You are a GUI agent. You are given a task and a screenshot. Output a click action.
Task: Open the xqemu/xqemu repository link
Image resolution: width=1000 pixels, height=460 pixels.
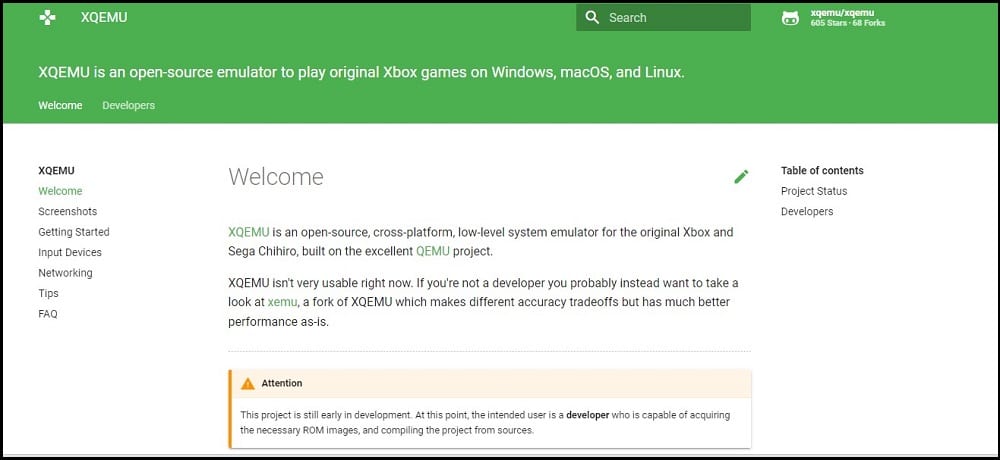pos(842,13)
